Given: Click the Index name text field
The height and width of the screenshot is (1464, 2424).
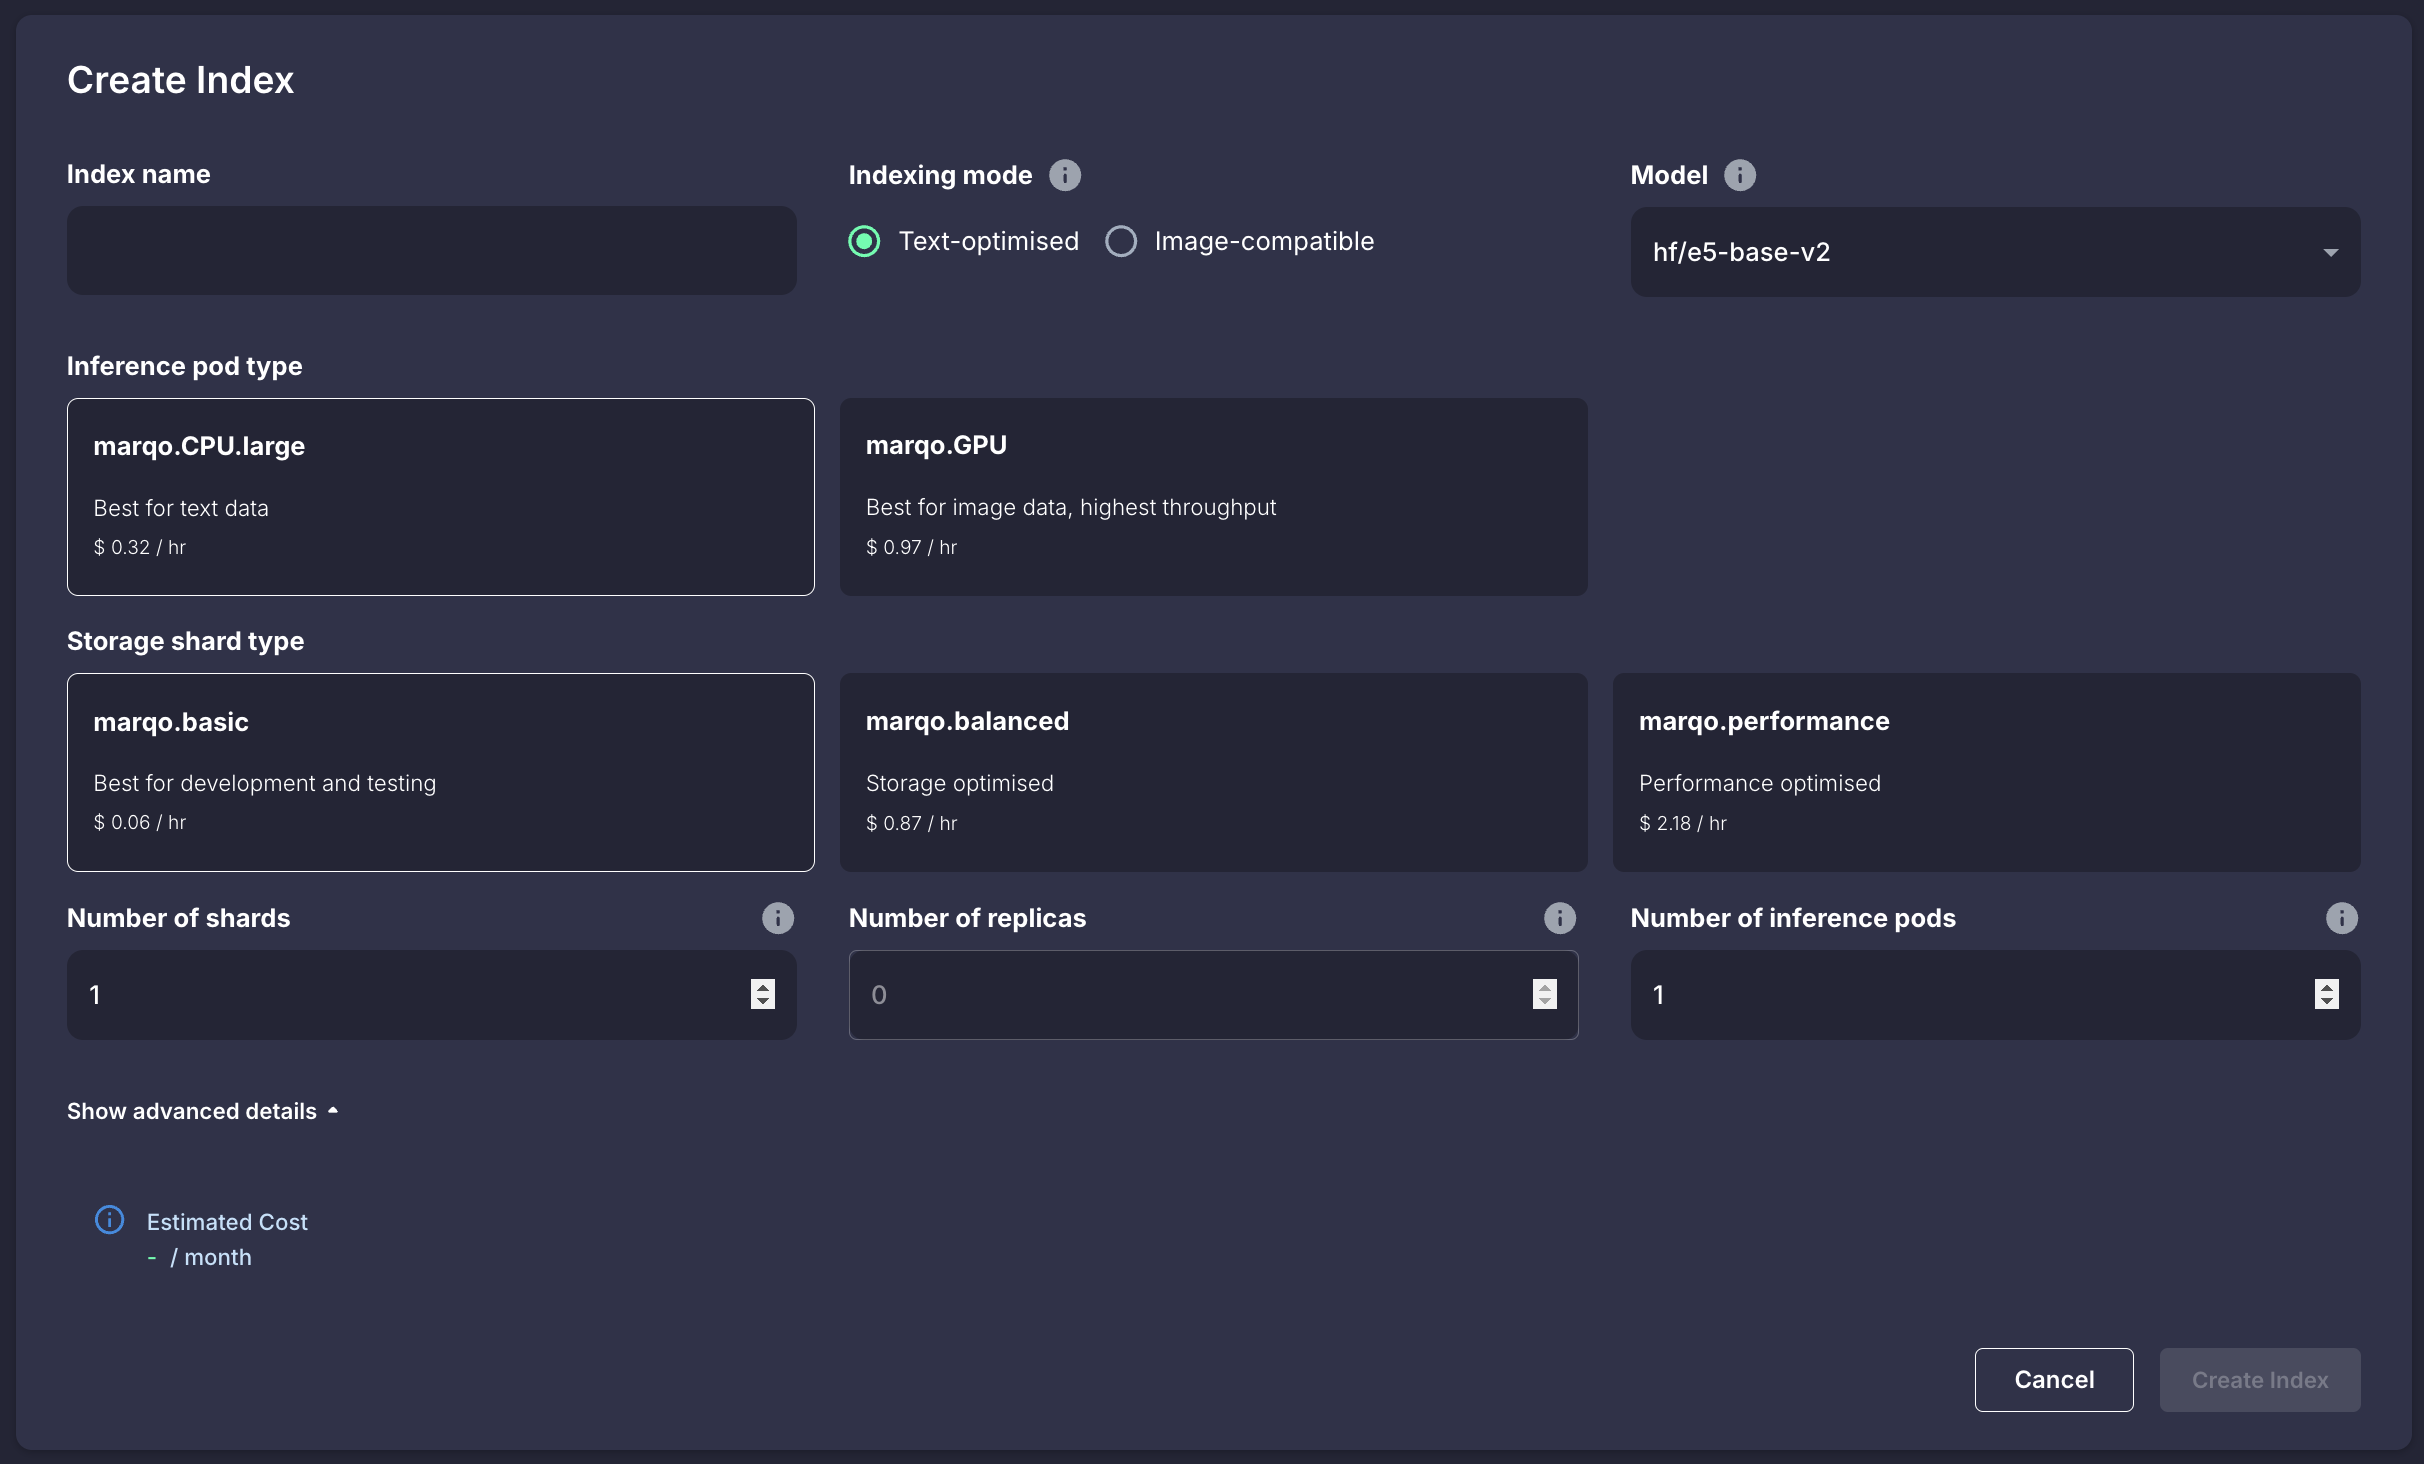Looking at the screenshot, I should (x=431, y=251).
